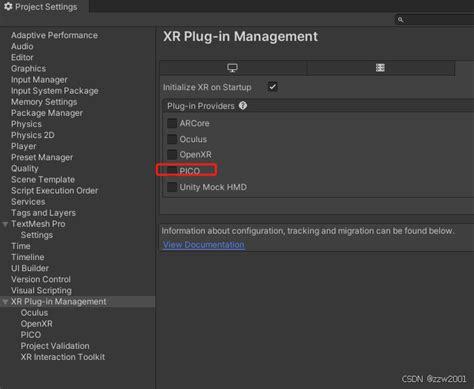Select the desktop platform tab icon
The width and height of the screenshot is (474, 389).
[x=232, y=68]
